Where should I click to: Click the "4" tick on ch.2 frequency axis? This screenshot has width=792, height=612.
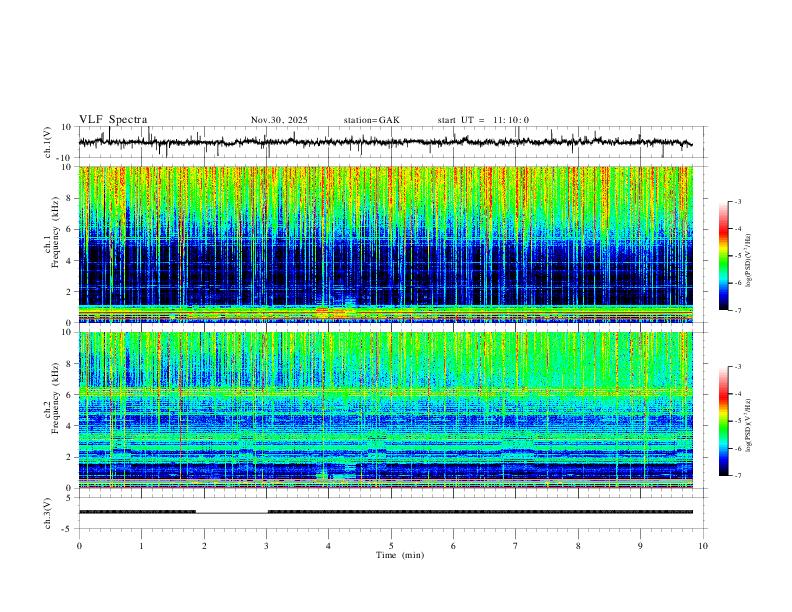coord(70,426)
